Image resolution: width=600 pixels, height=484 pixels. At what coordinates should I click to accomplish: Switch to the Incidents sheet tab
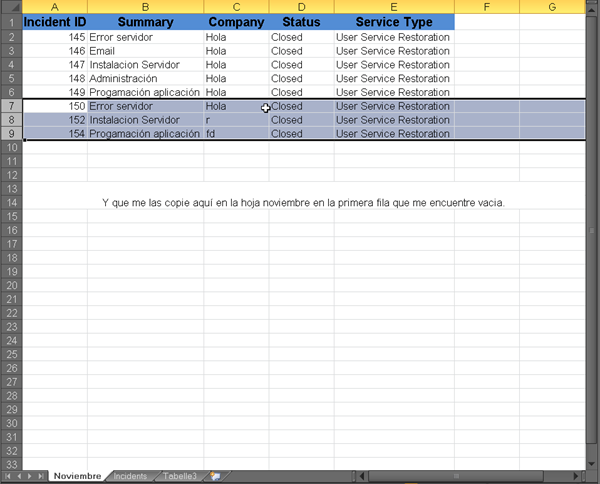[130, 476]
